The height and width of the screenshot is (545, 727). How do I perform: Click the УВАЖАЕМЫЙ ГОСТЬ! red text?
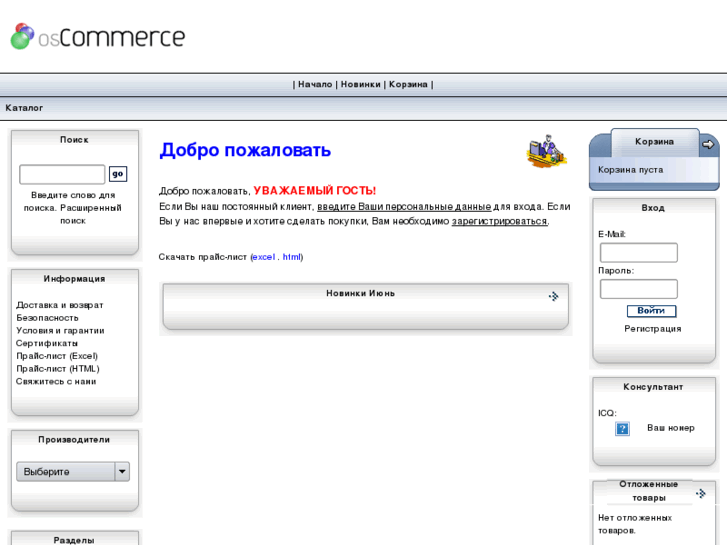point(314,191)
